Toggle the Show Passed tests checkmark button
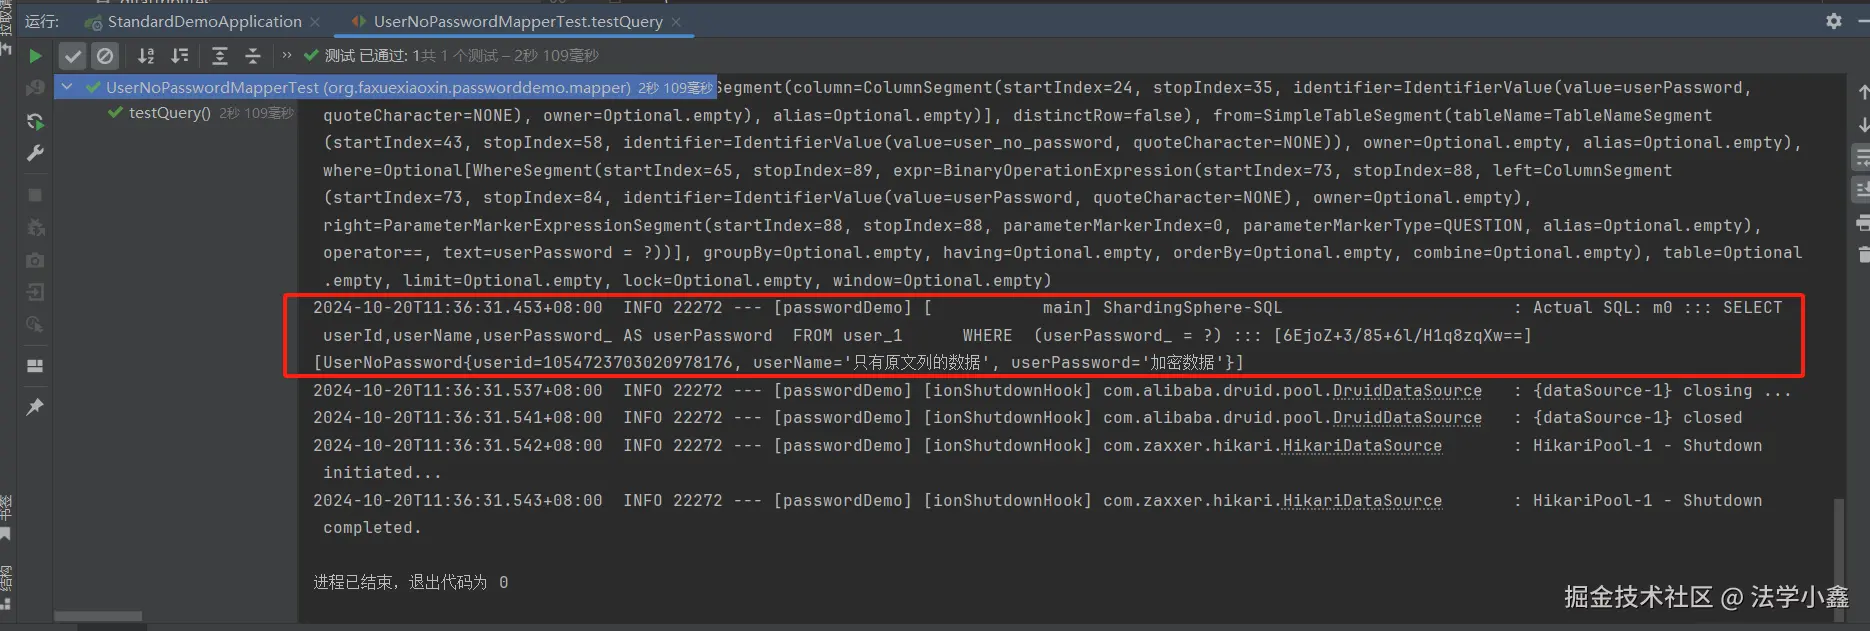 (x=72, y=56)
